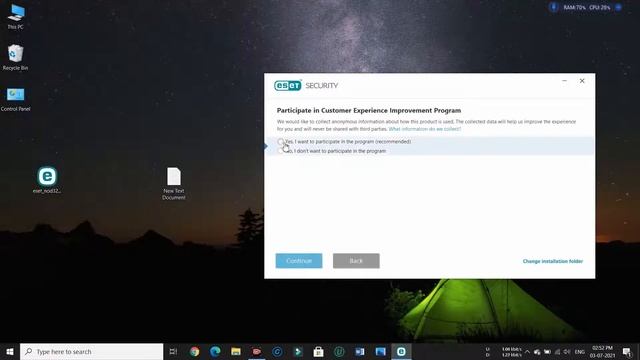Click the RAM CPU monitor widget
Viewport: 640px width, 360px height.
click(586, 7)
